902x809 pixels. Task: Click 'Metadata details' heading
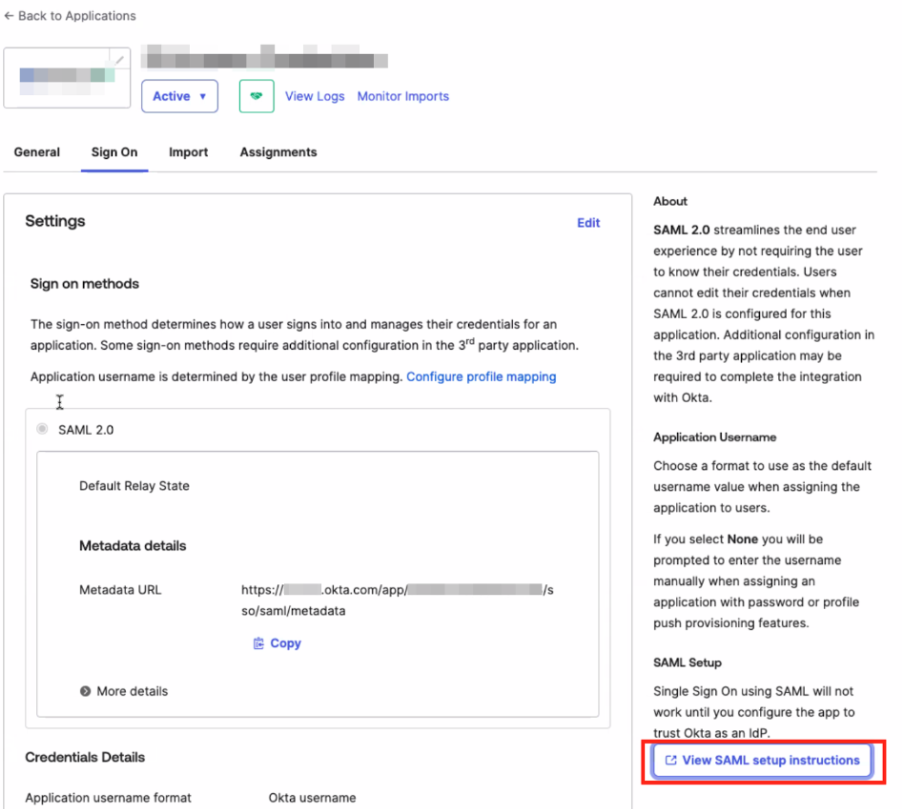(x=132, y=545)
